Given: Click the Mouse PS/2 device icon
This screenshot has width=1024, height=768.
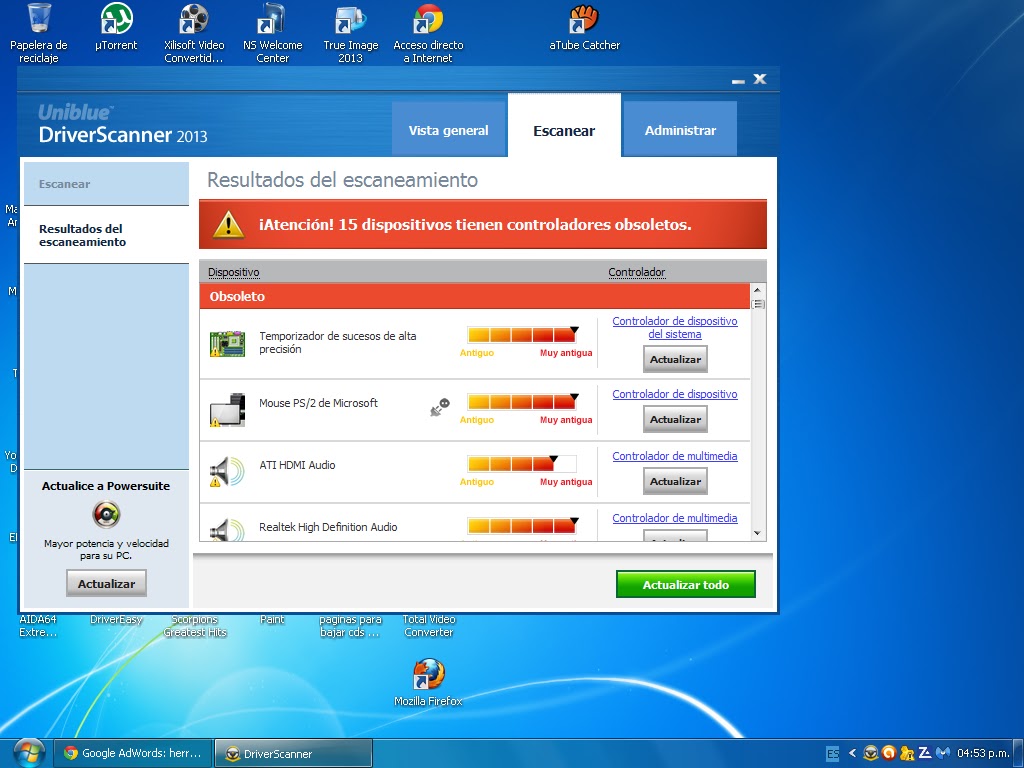Looking at the screenshot, I should [x=227, y=410].
